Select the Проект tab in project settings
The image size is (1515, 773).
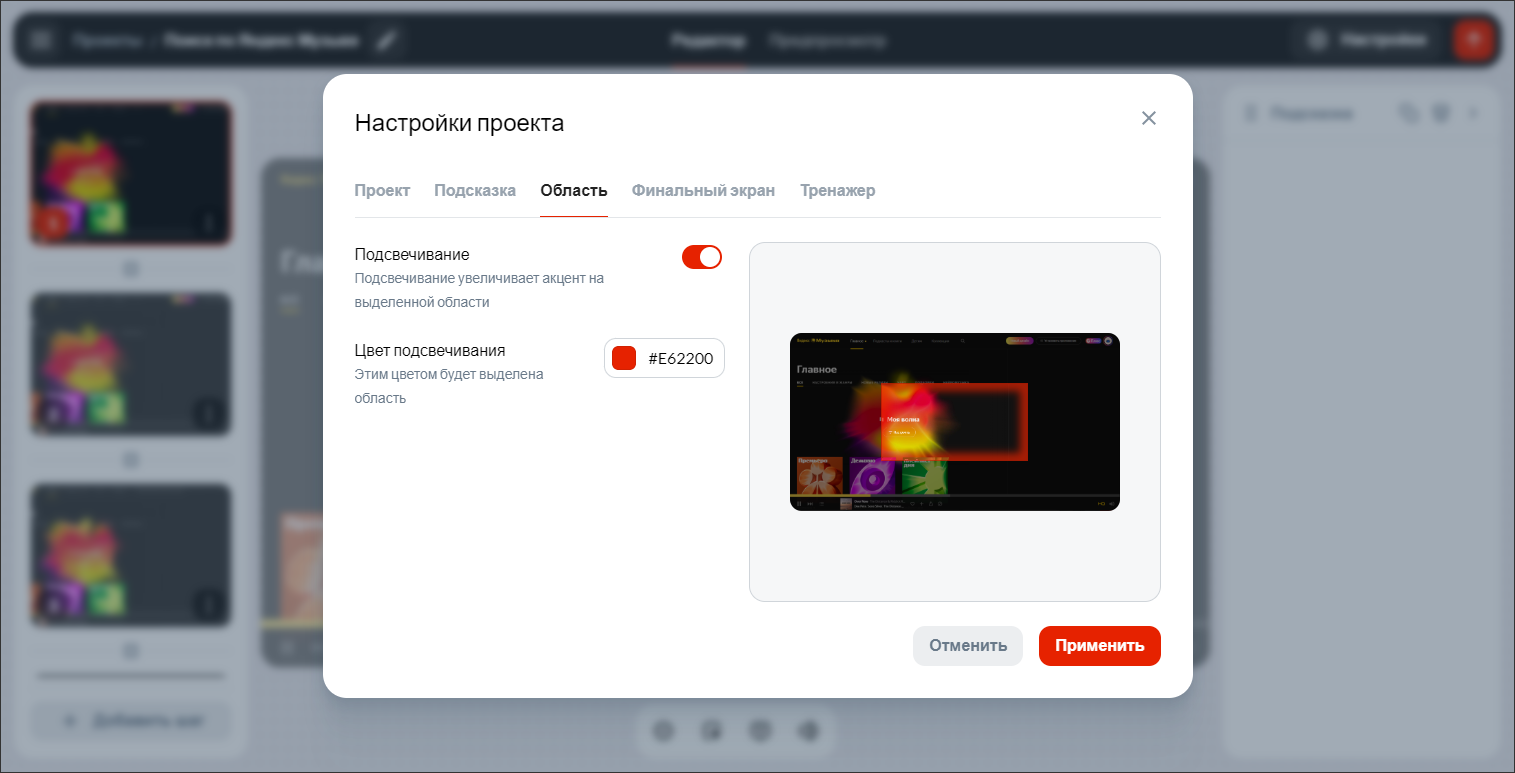[382, 190]
